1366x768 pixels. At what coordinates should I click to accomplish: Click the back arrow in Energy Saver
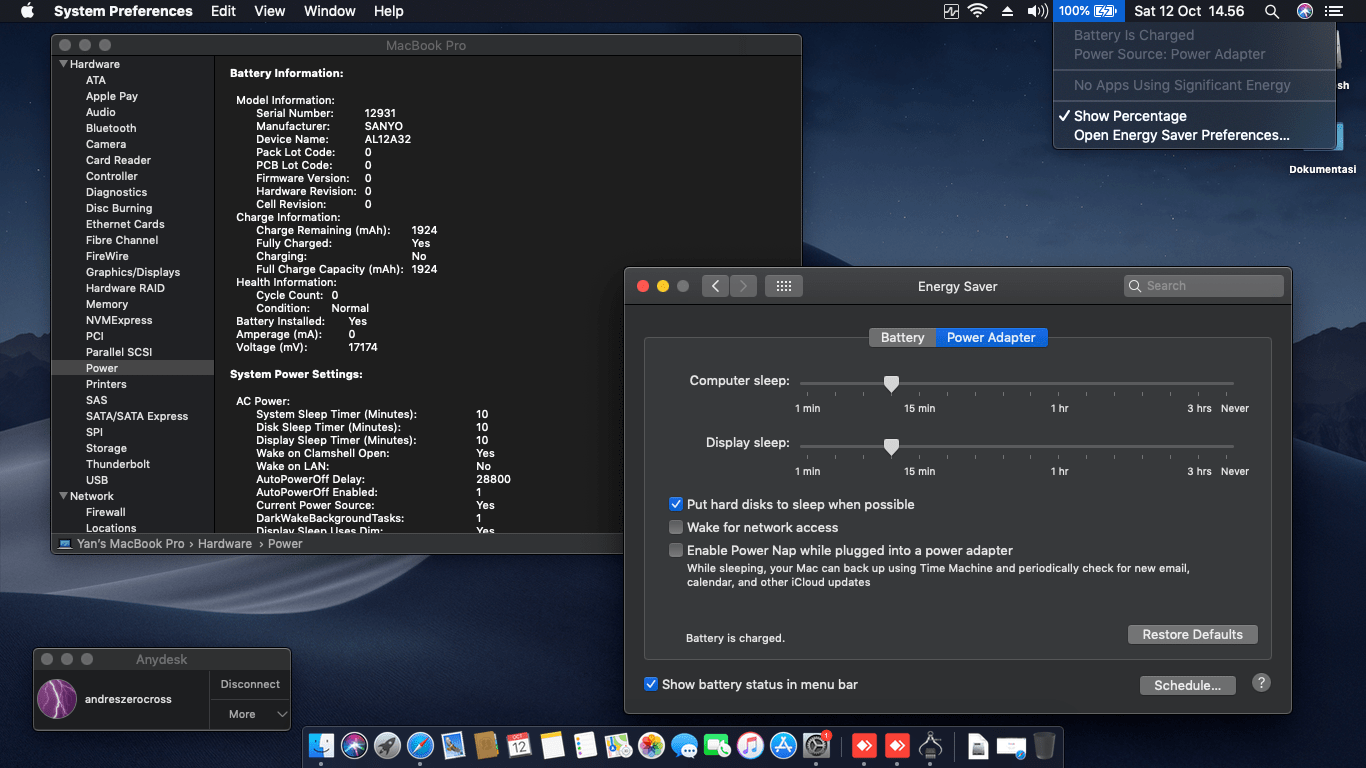click(715, 286)
